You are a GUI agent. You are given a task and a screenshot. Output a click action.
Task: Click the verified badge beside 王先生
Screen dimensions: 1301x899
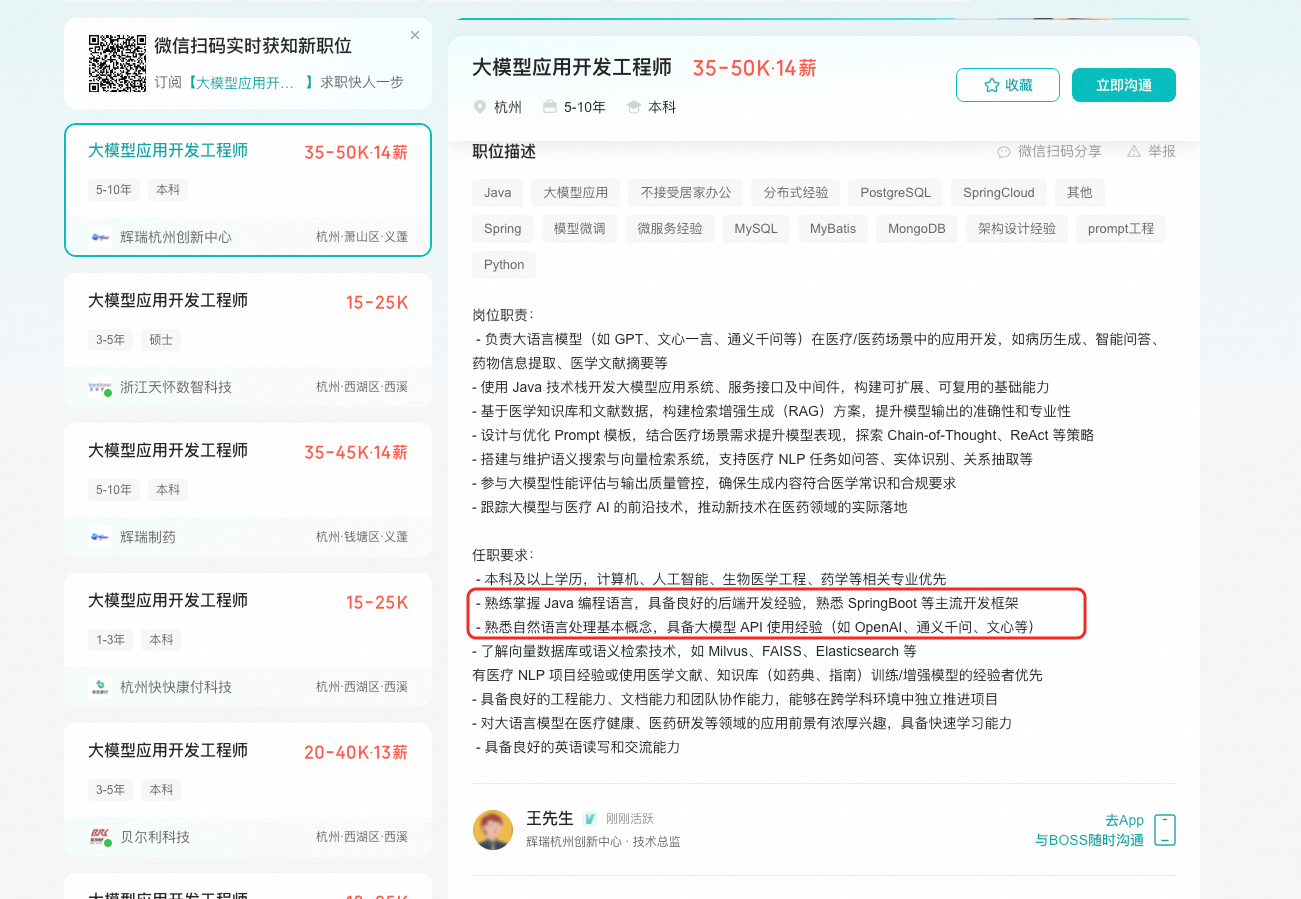[590, 818]
